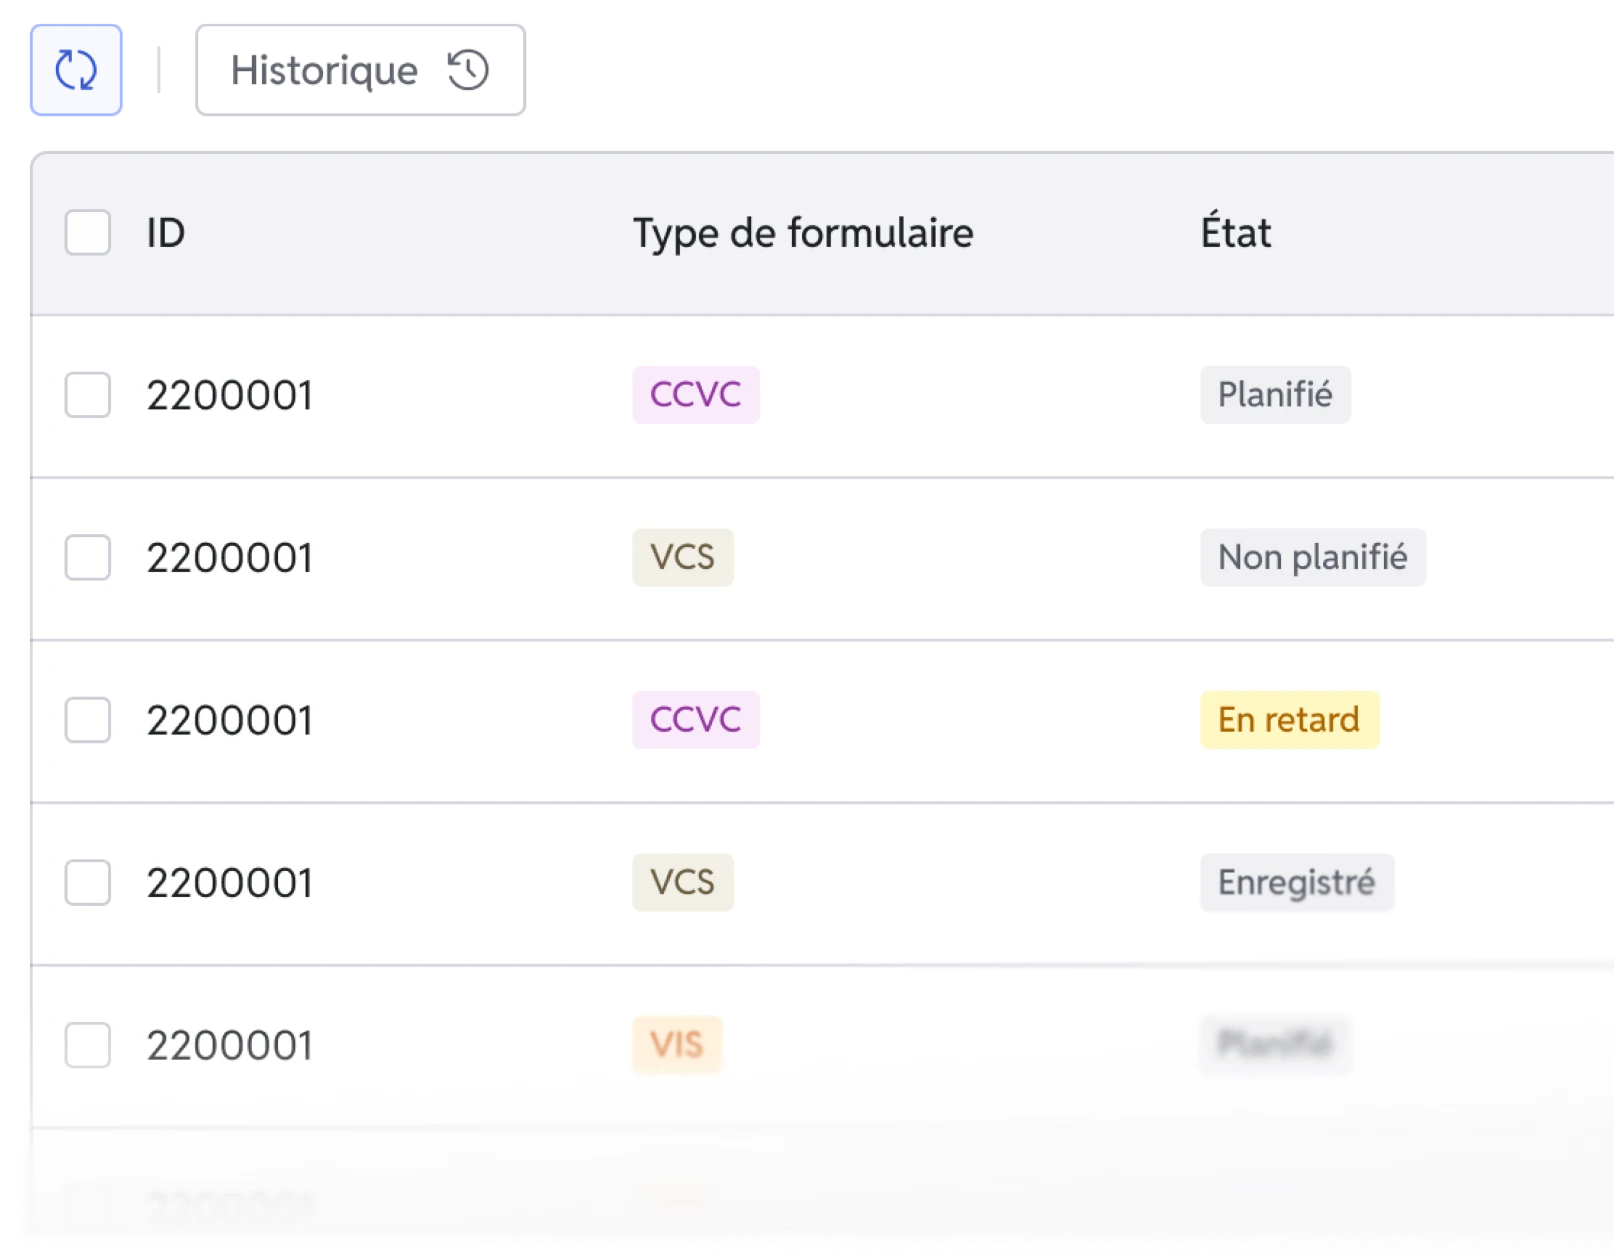
Task: Click the orange VIS form type tag
Action: [x=677, y=1045]
